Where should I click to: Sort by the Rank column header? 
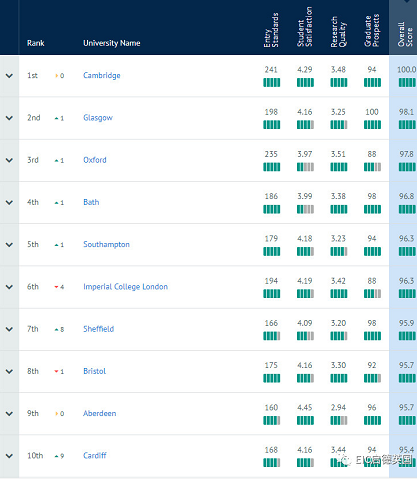(x=36, y=43)
